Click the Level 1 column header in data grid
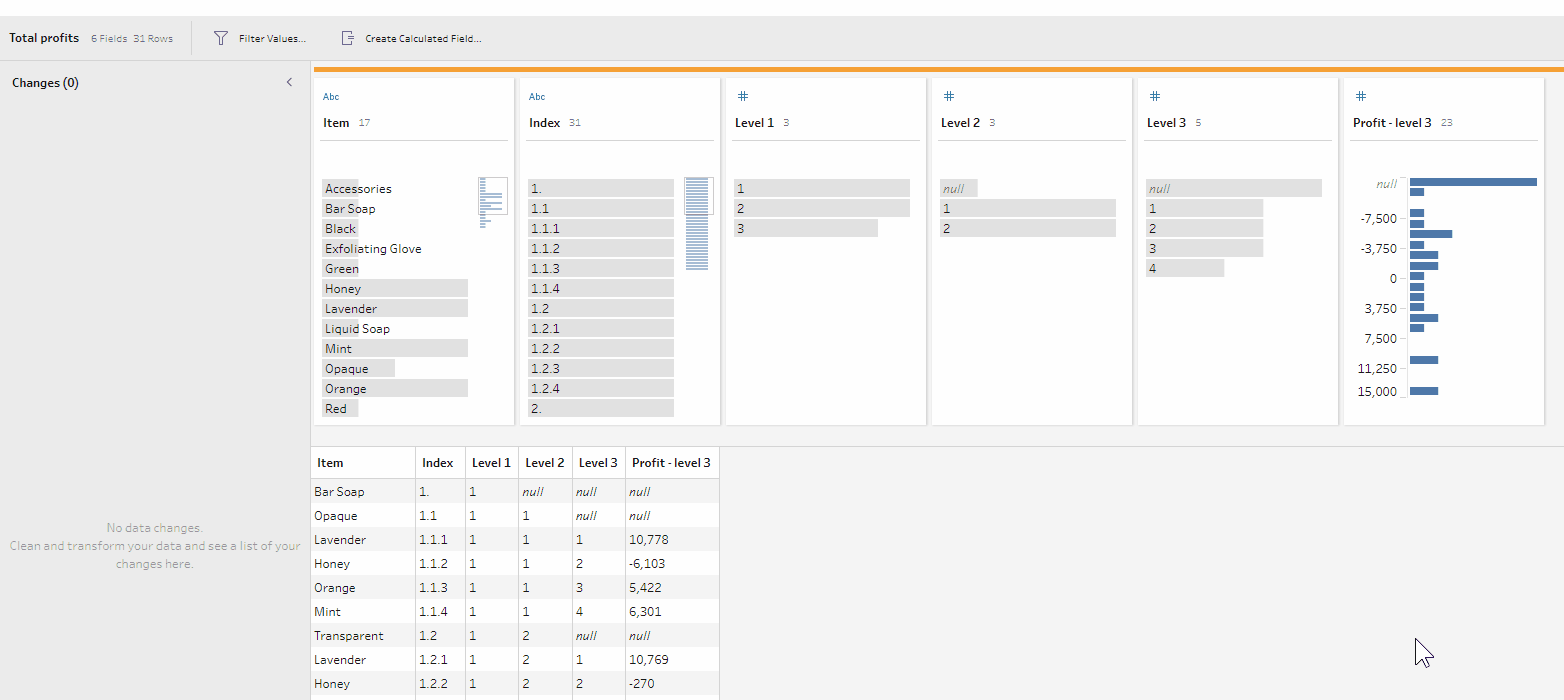The width and height of the screenshot is (1564, 700). click(x=492, y=463)
